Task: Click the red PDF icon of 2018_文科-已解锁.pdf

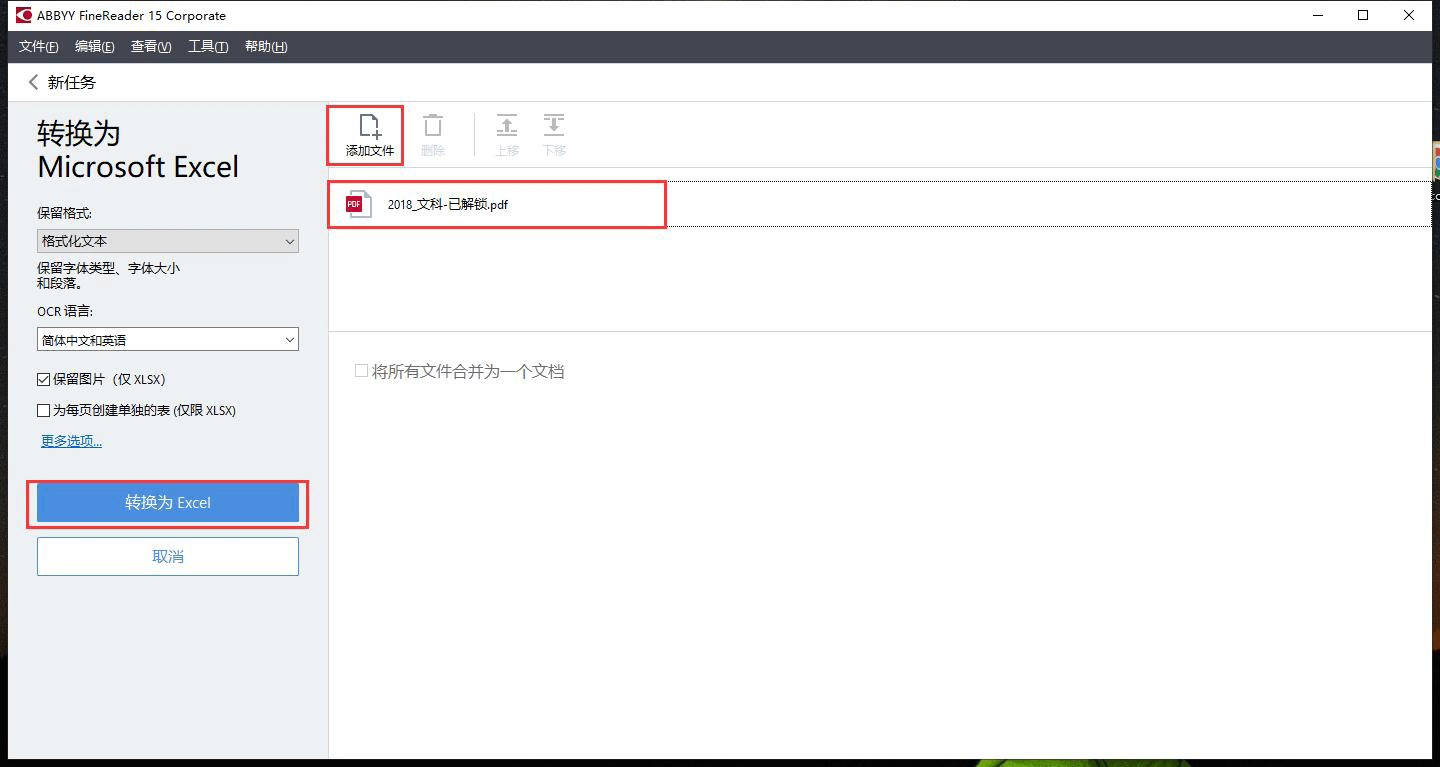Action: (x=358, y=204)
